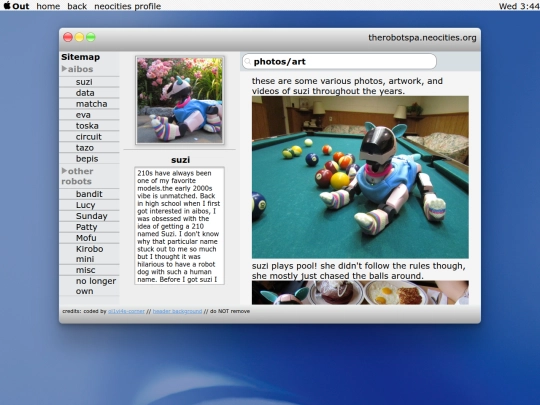The image size is (540, 405).
Task: Click the clock reading Wed 3:44
Action: 519,6
